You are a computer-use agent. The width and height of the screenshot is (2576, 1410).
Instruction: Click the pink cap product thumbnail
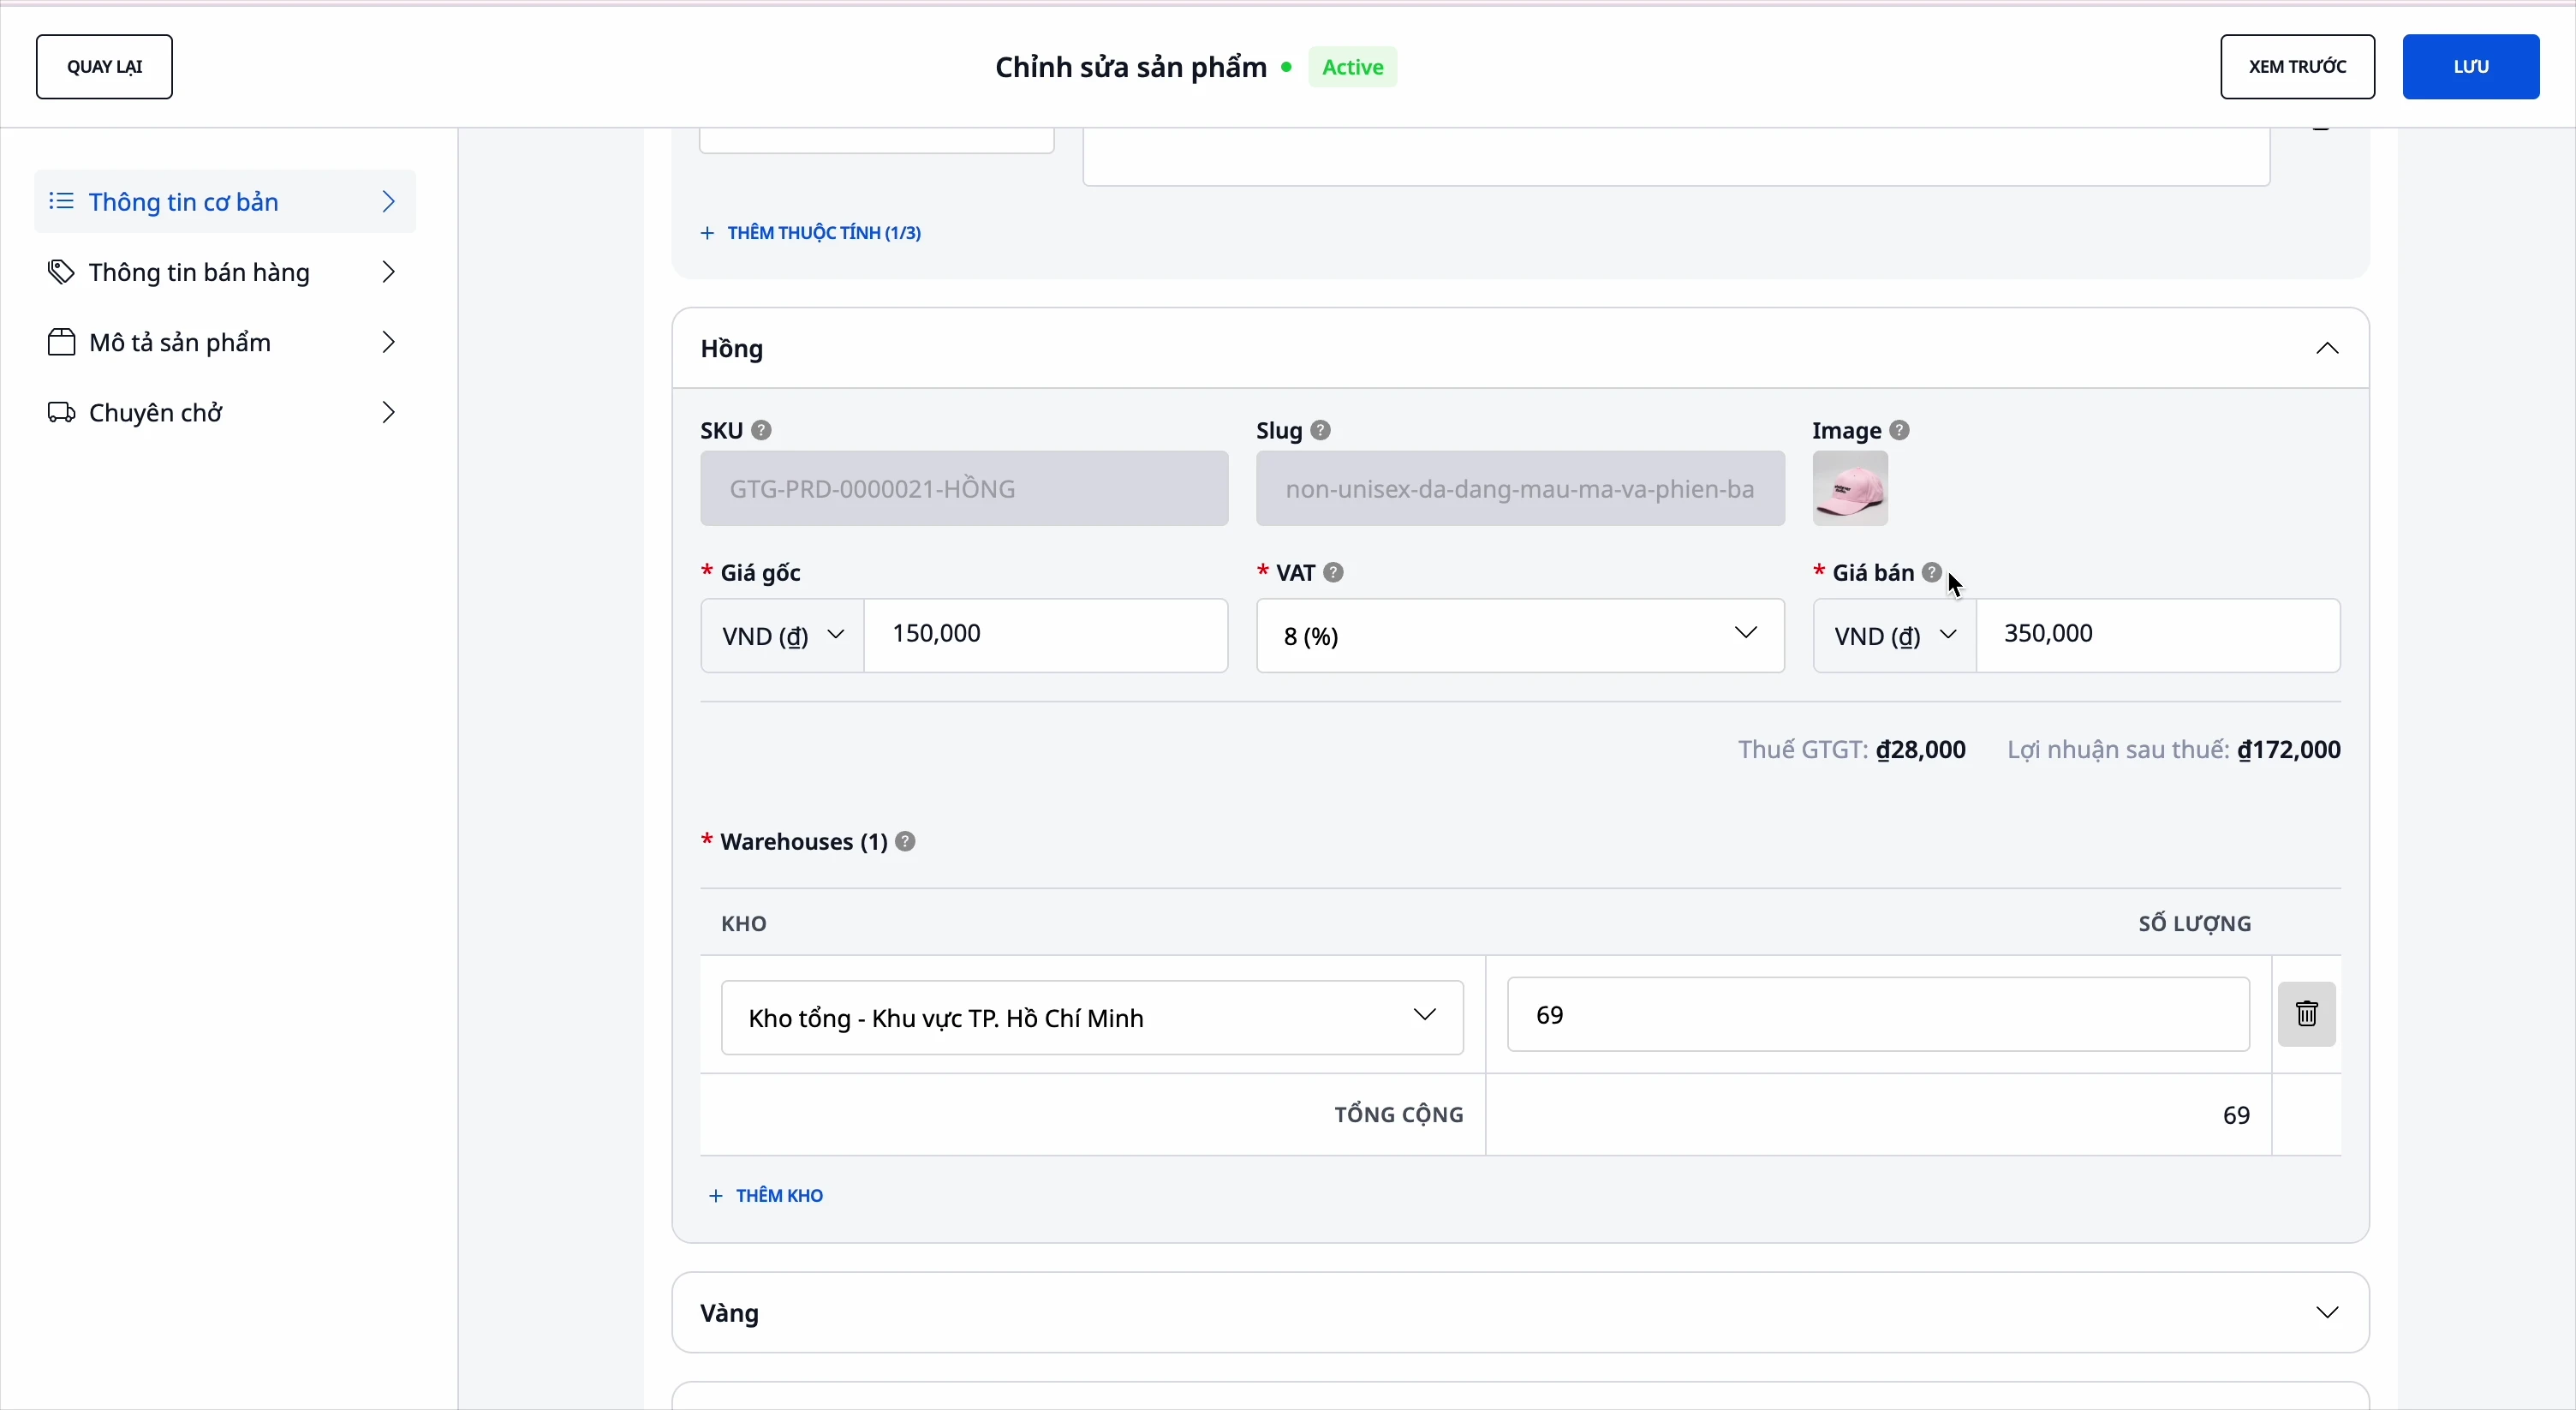click(x=1850, y=489)
